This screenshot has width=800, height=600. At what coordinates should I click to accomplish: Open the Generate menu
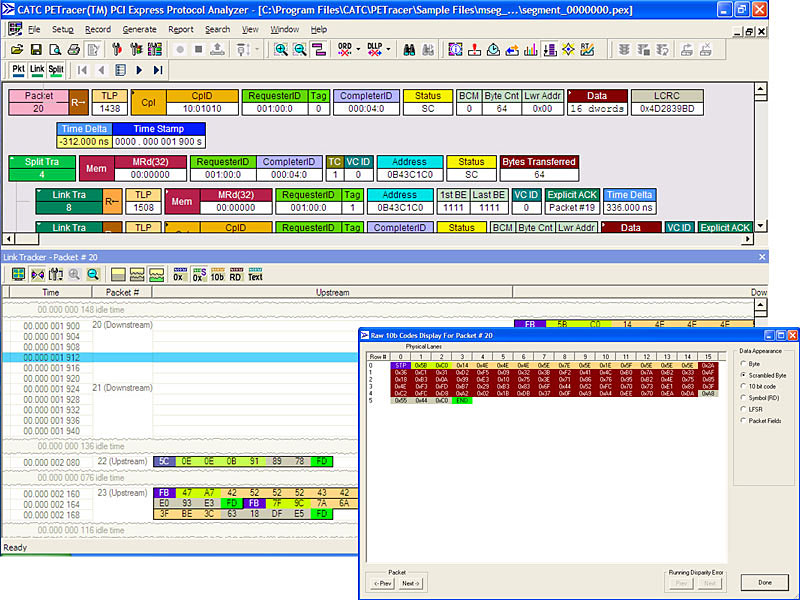(139, 29)
